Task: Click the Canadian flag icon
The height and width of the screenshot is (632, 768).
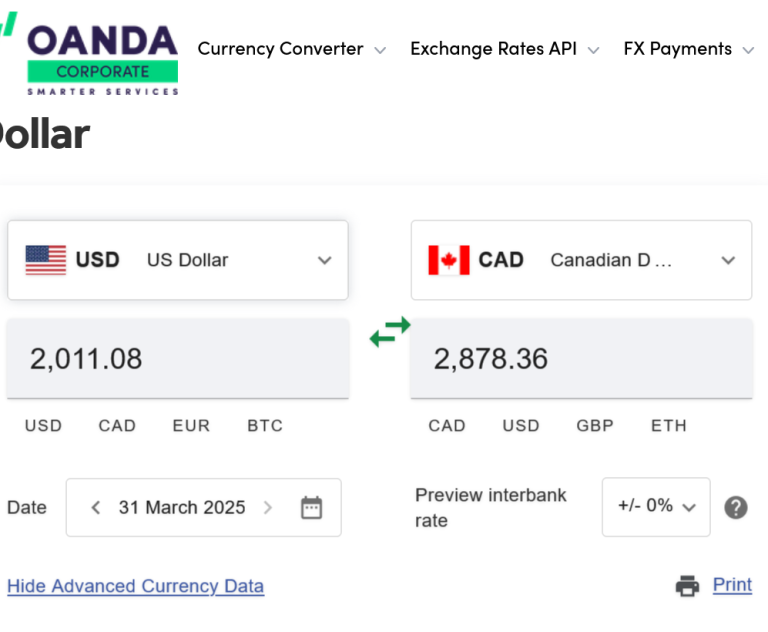Action: pyautogui.click(x=449, y=260)
